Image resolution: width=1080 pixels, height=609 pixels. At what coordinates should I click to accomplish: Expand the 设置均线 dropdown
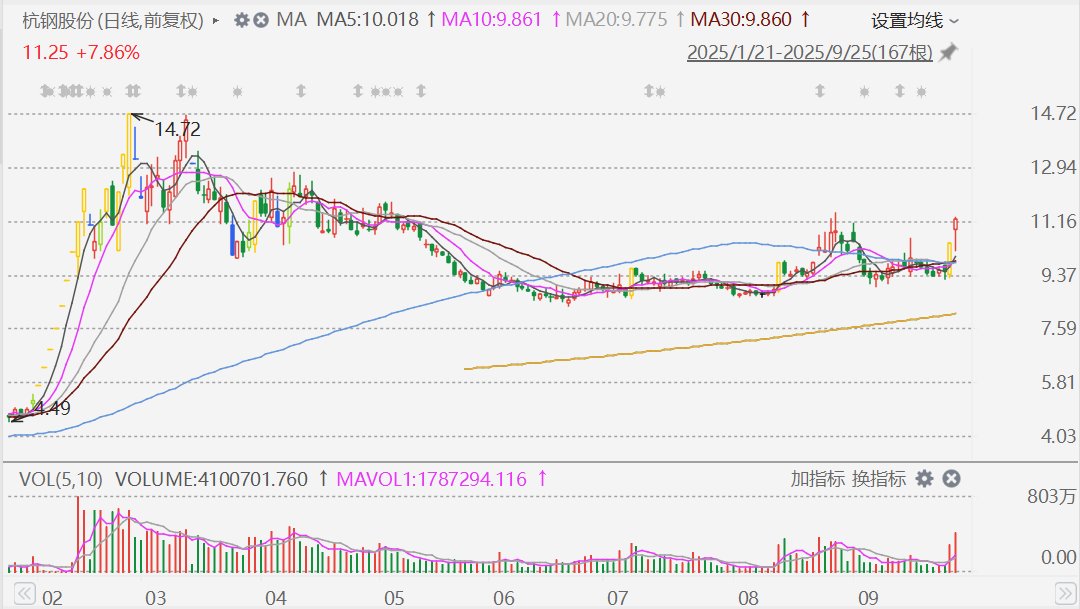914,20
